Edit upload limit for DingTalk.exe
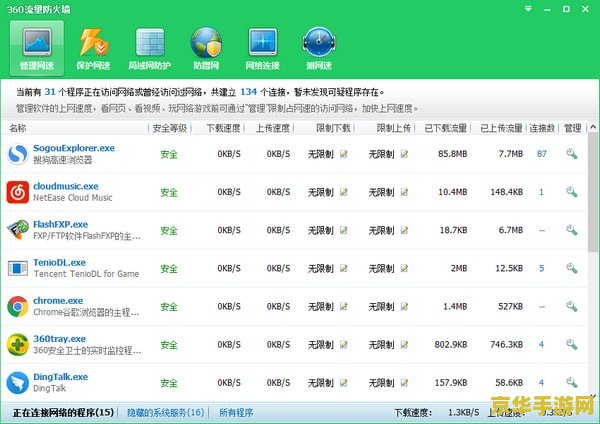Screen dimensions: 600x424 (x=404, y=383)
